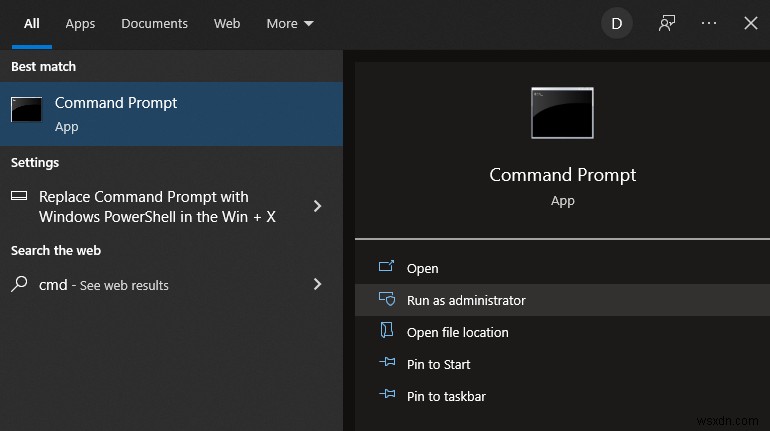Switch to the Documents tab
Viewport: 770px width, 431px height.
pyautogui.click(x=154, y=24)
